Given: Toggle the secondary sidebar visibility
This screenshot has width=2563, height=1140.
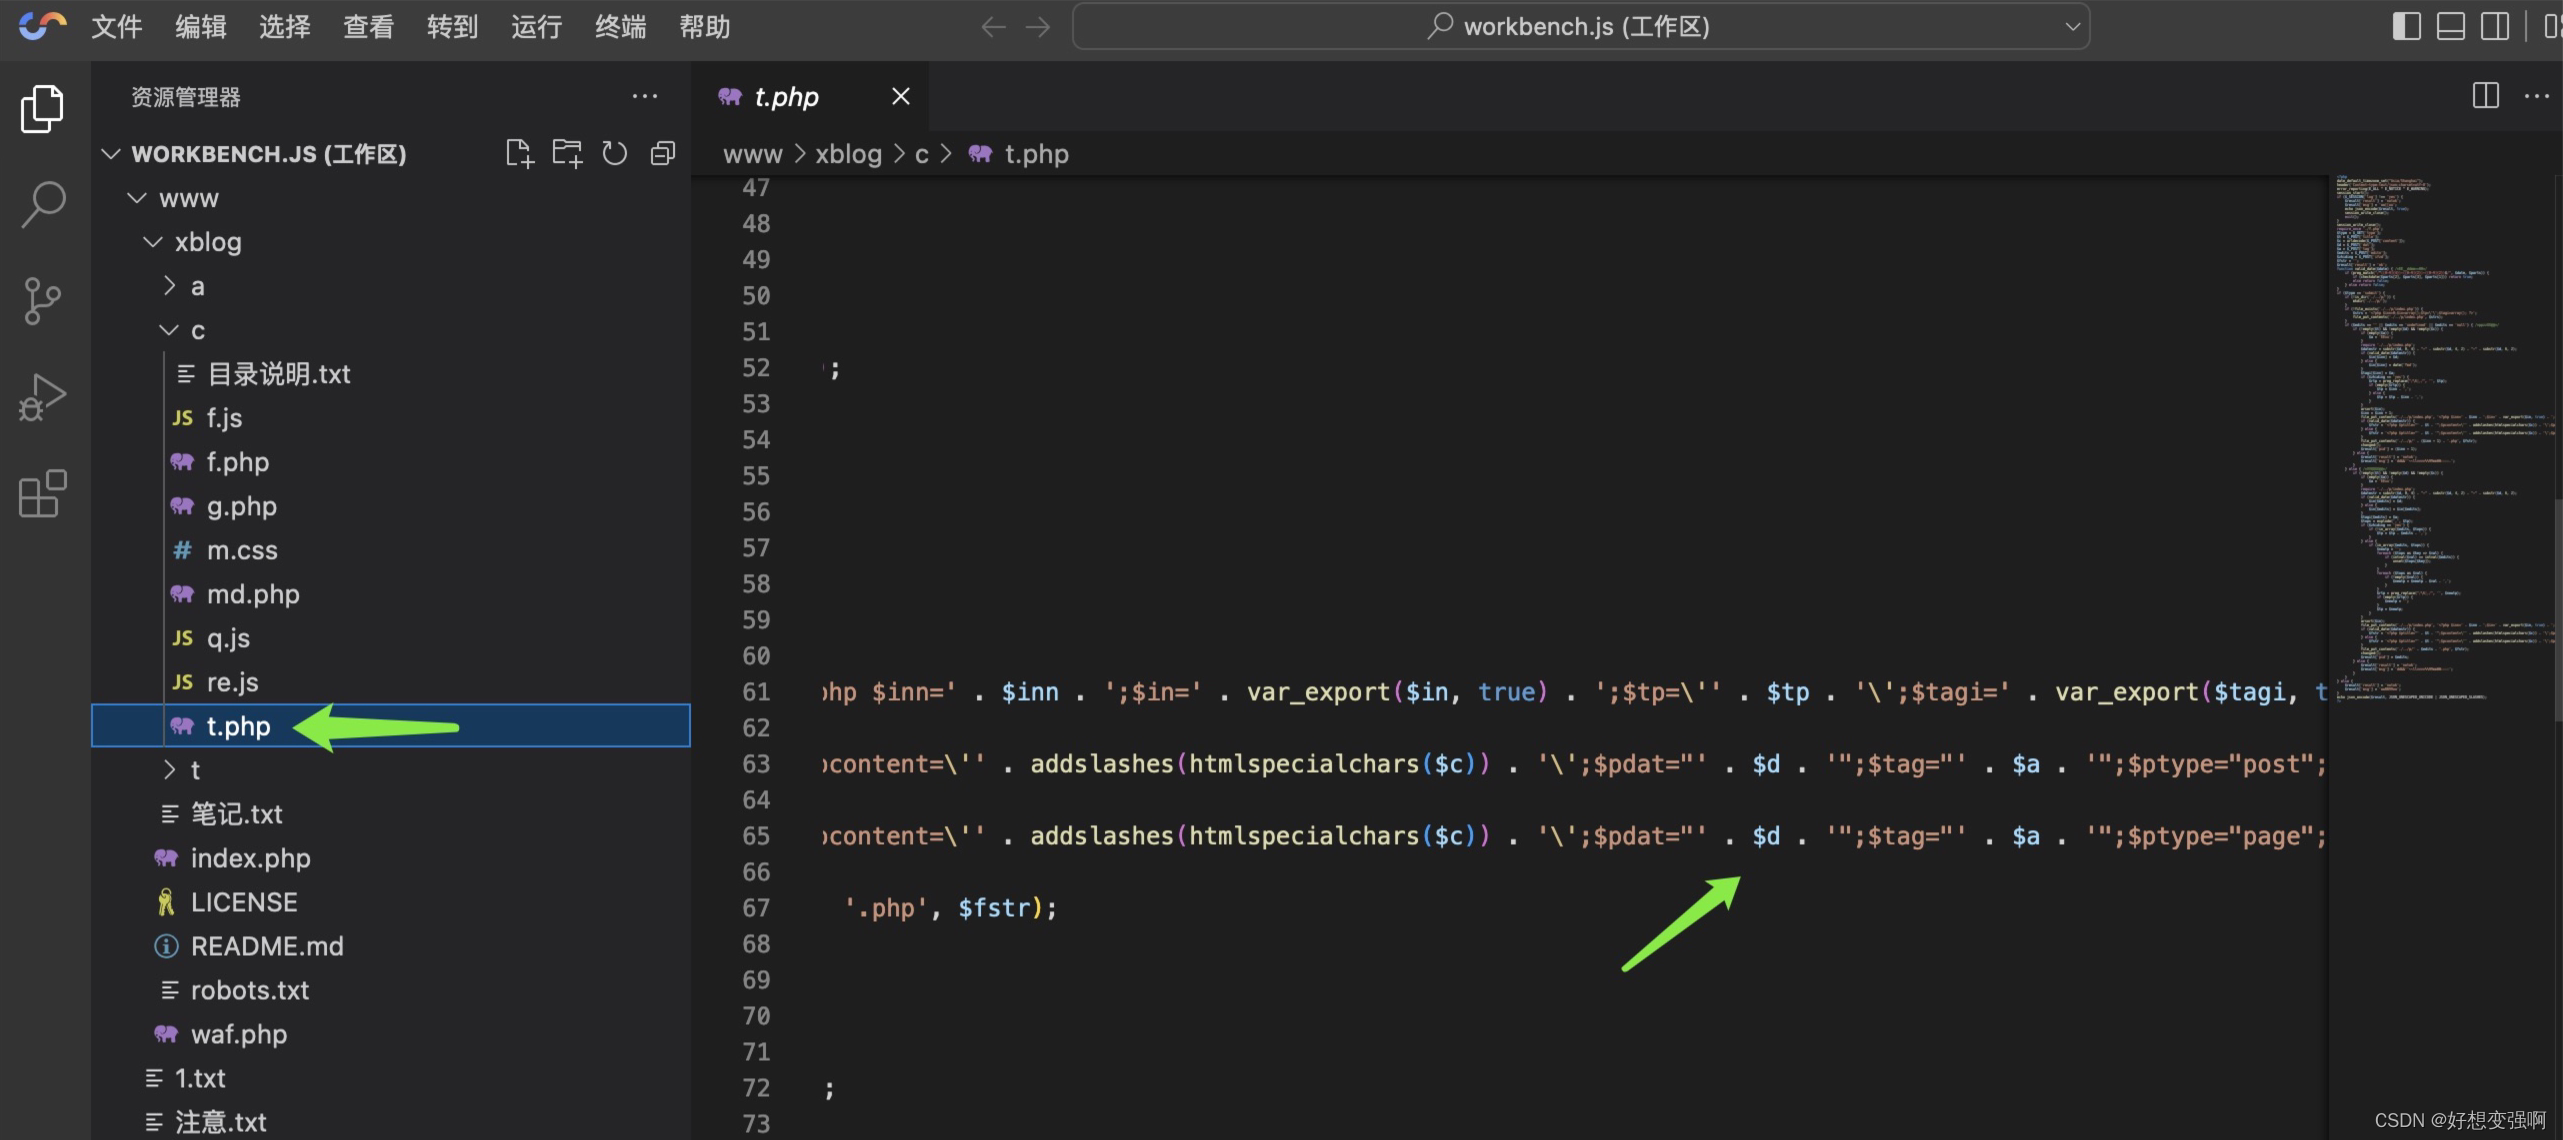Looking at the screenshot, I should 2494,27.
